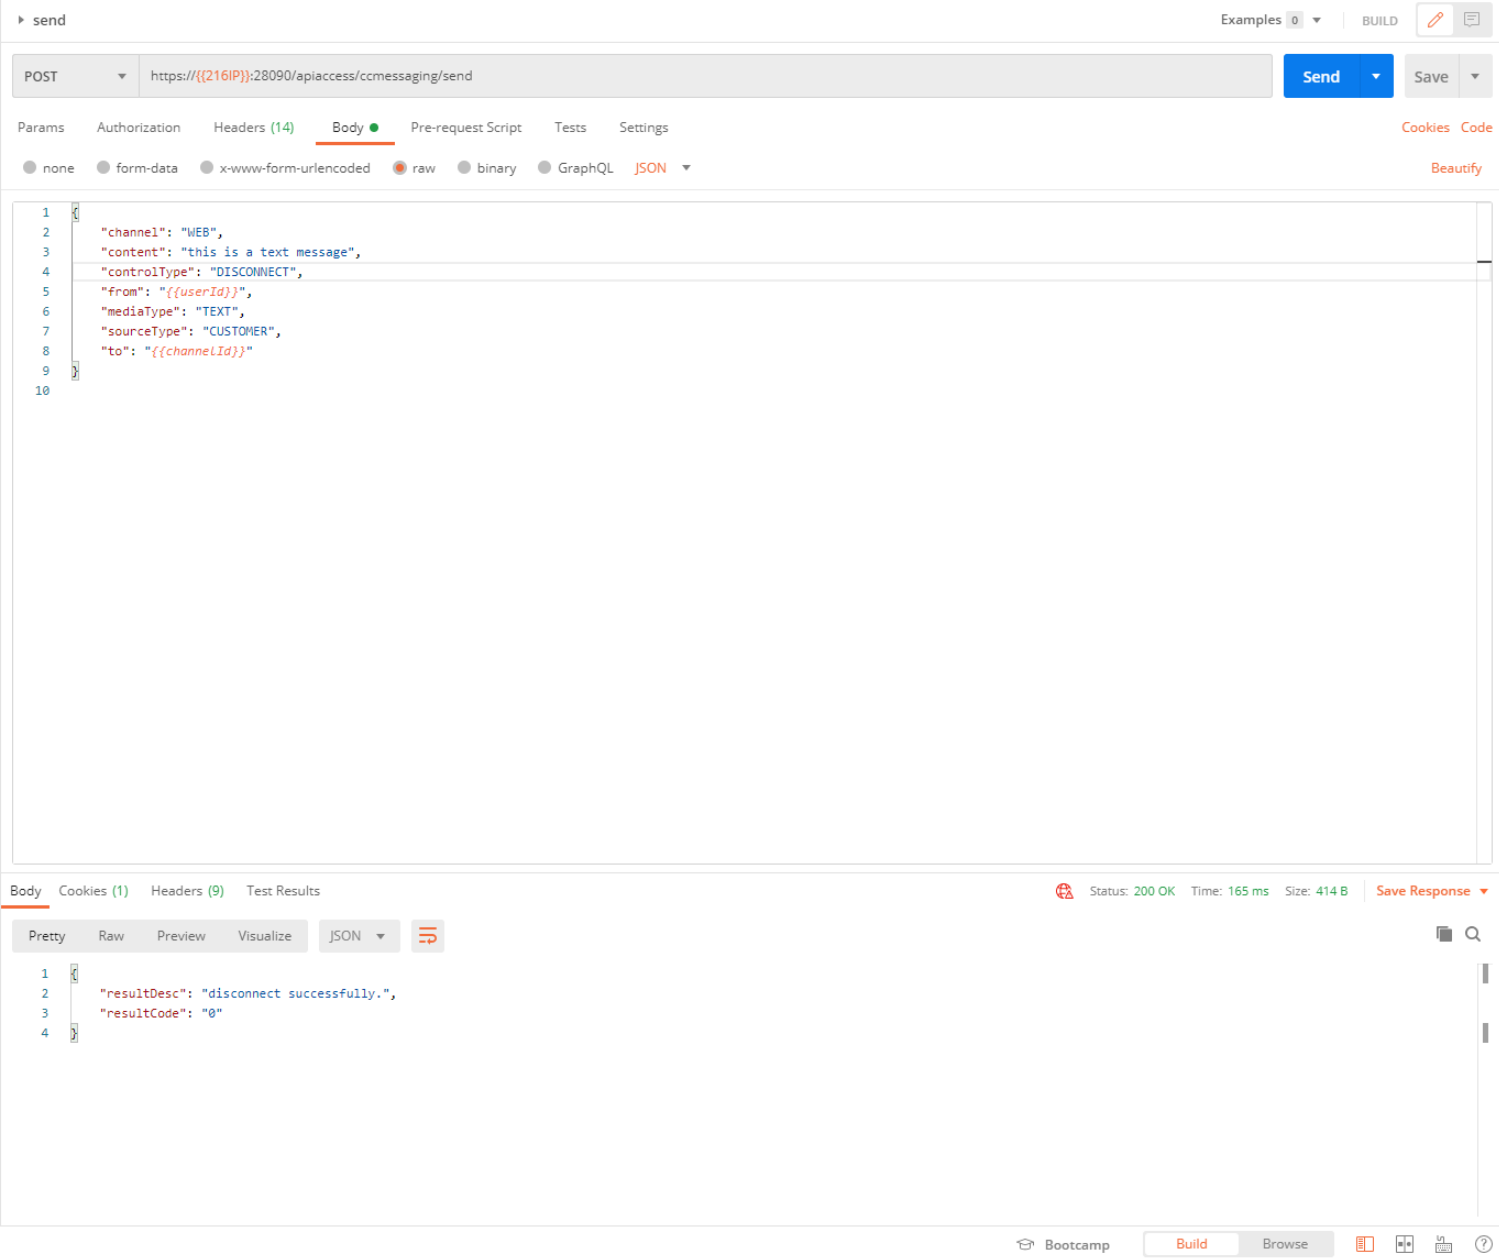The height and width of the screenshot is (1258, 1499).
Task: Open the Headers (14) tab
Action: tap(254, 127)
